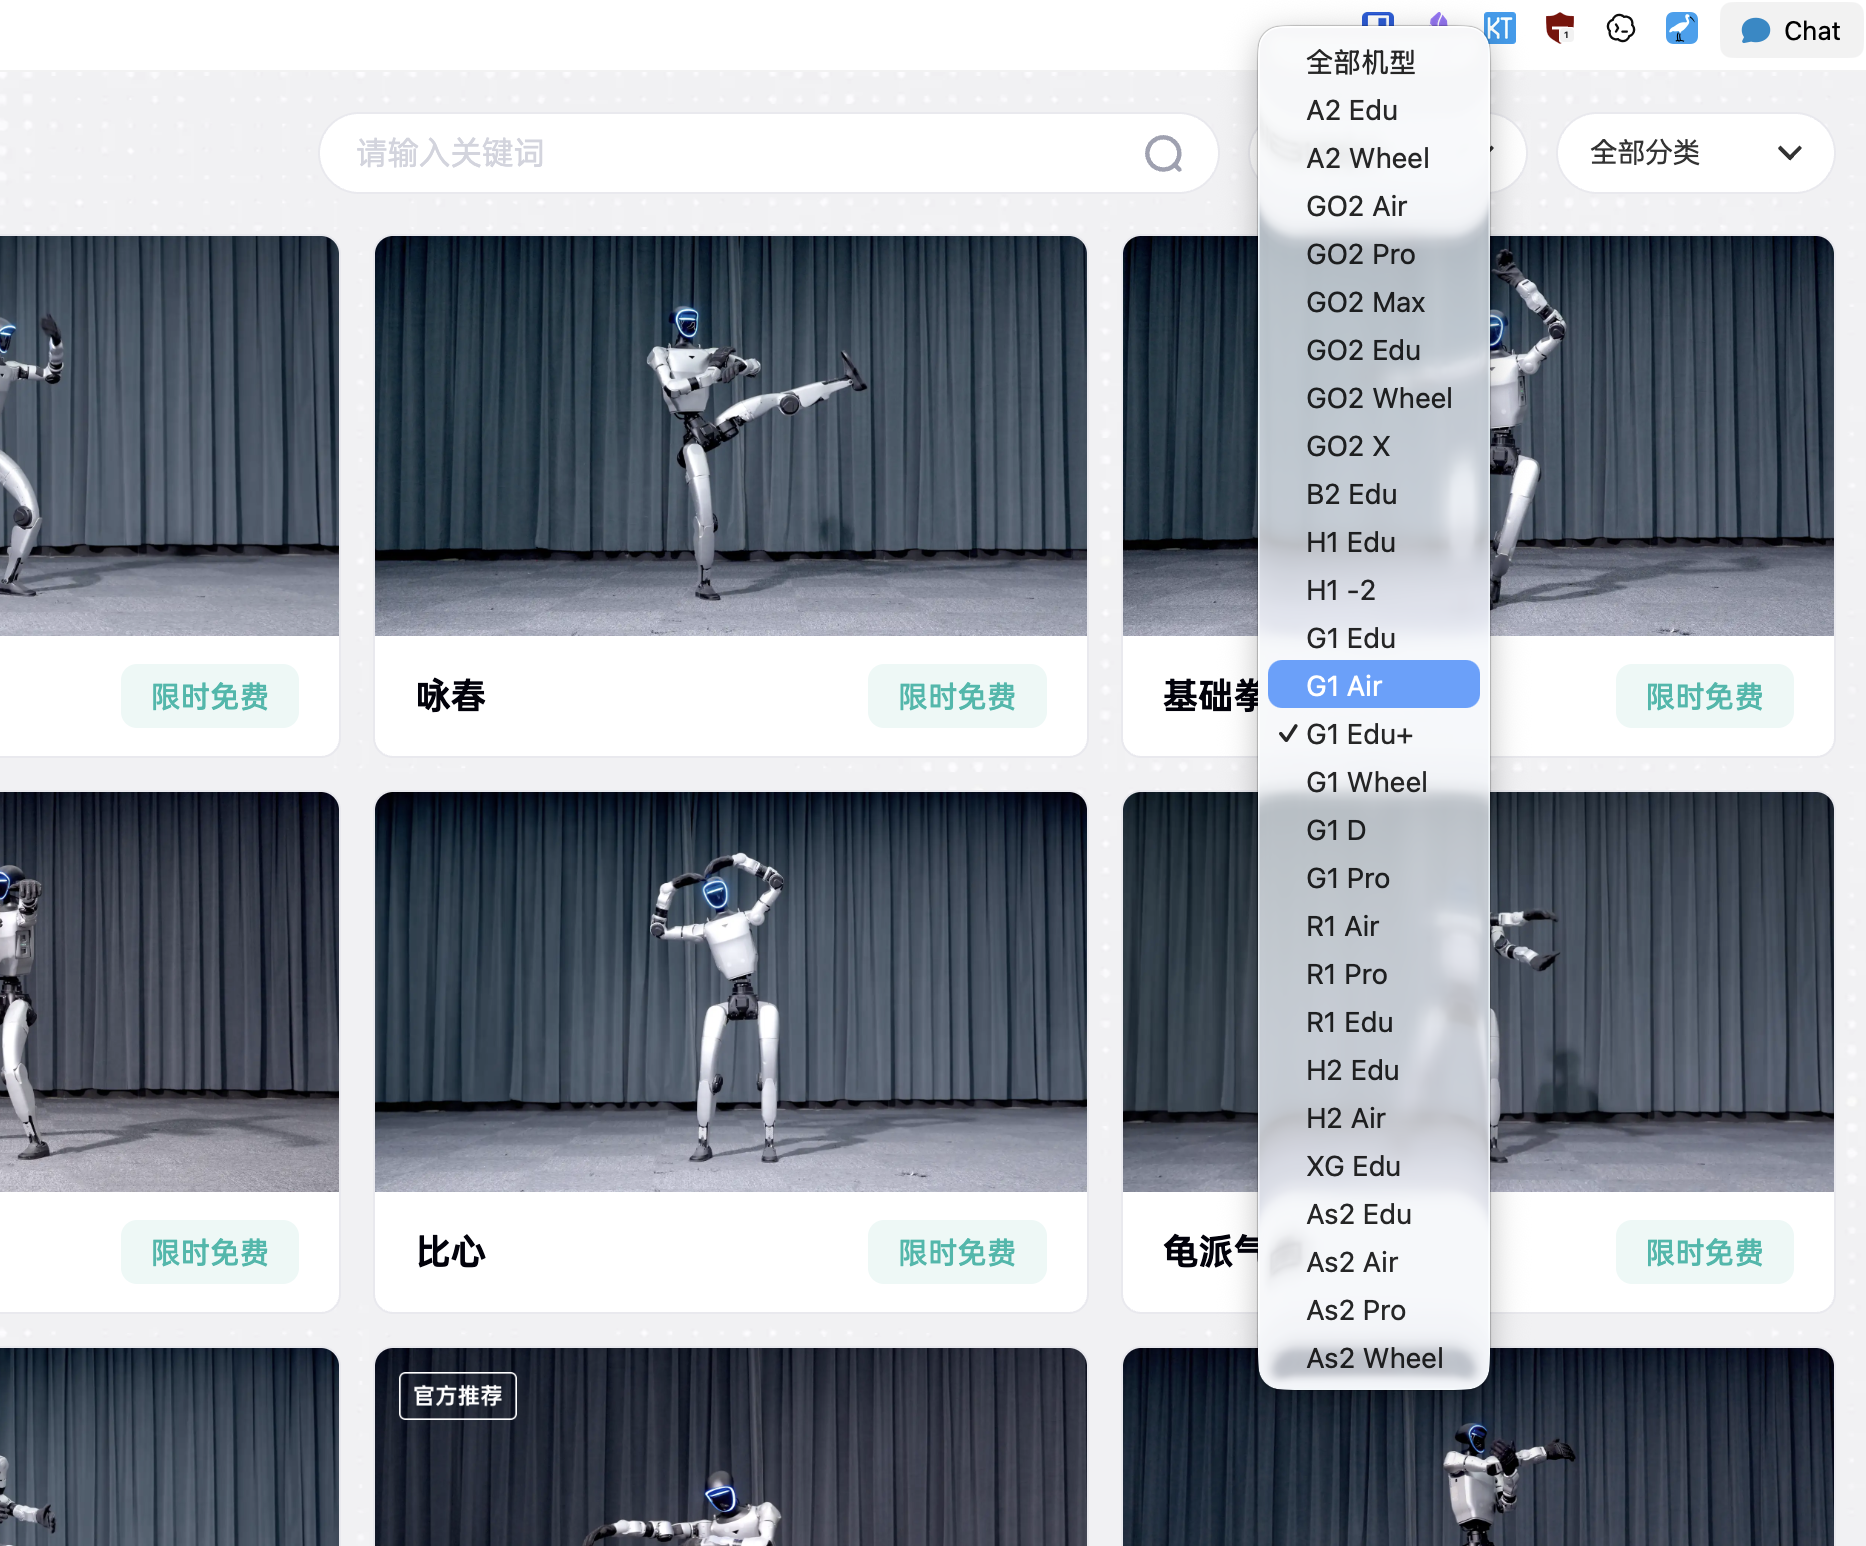Pick GO2 Edu in model list
The image size is (1866, 1546).
click(x=1373, y=350)
